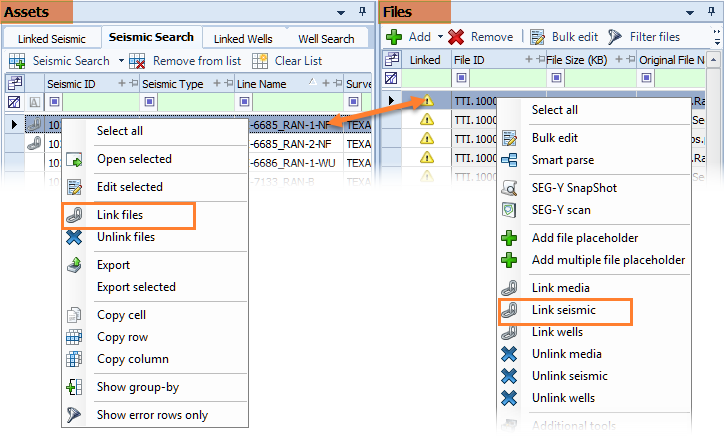Click the Export icon in Assets menu
724x440 pixels.
[74, 265]
